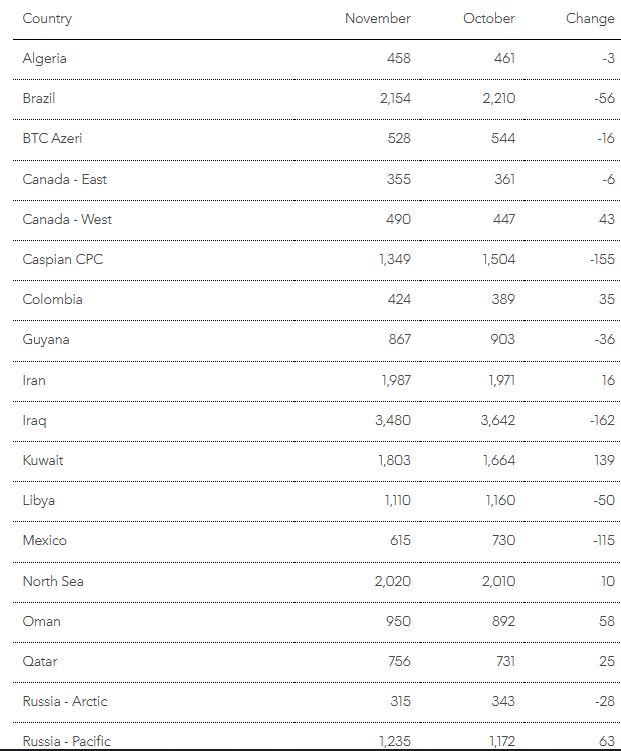Click the Caspian CPC country cell
Screen dimensions: 621x751
click(x=63, y=259)
